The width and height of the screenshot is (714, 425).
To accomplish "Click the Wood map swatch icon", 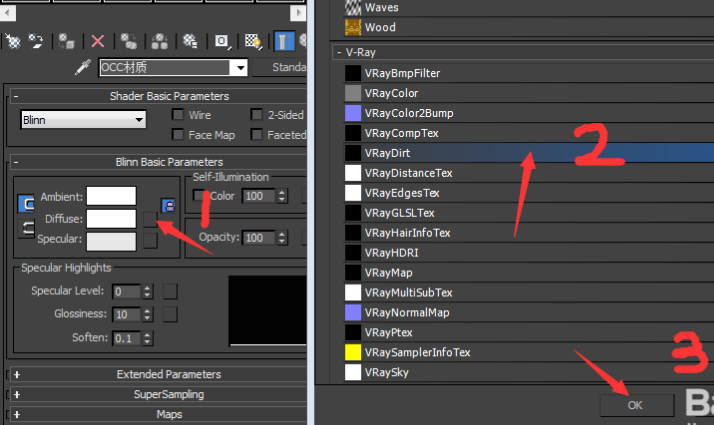I will (353, 27).
